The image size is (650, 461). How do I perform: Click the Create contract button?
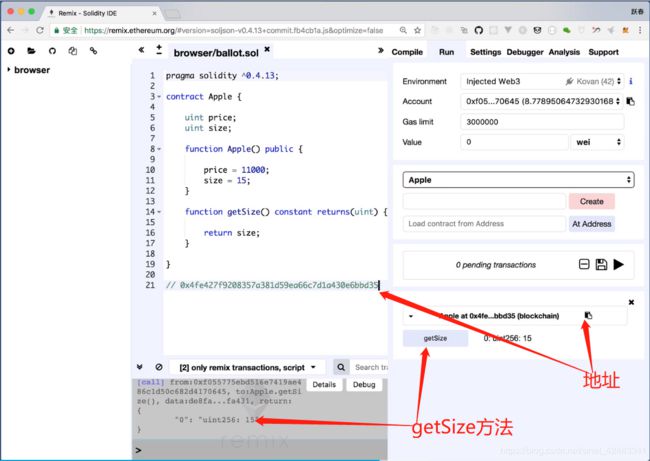(x=592, y=201)
